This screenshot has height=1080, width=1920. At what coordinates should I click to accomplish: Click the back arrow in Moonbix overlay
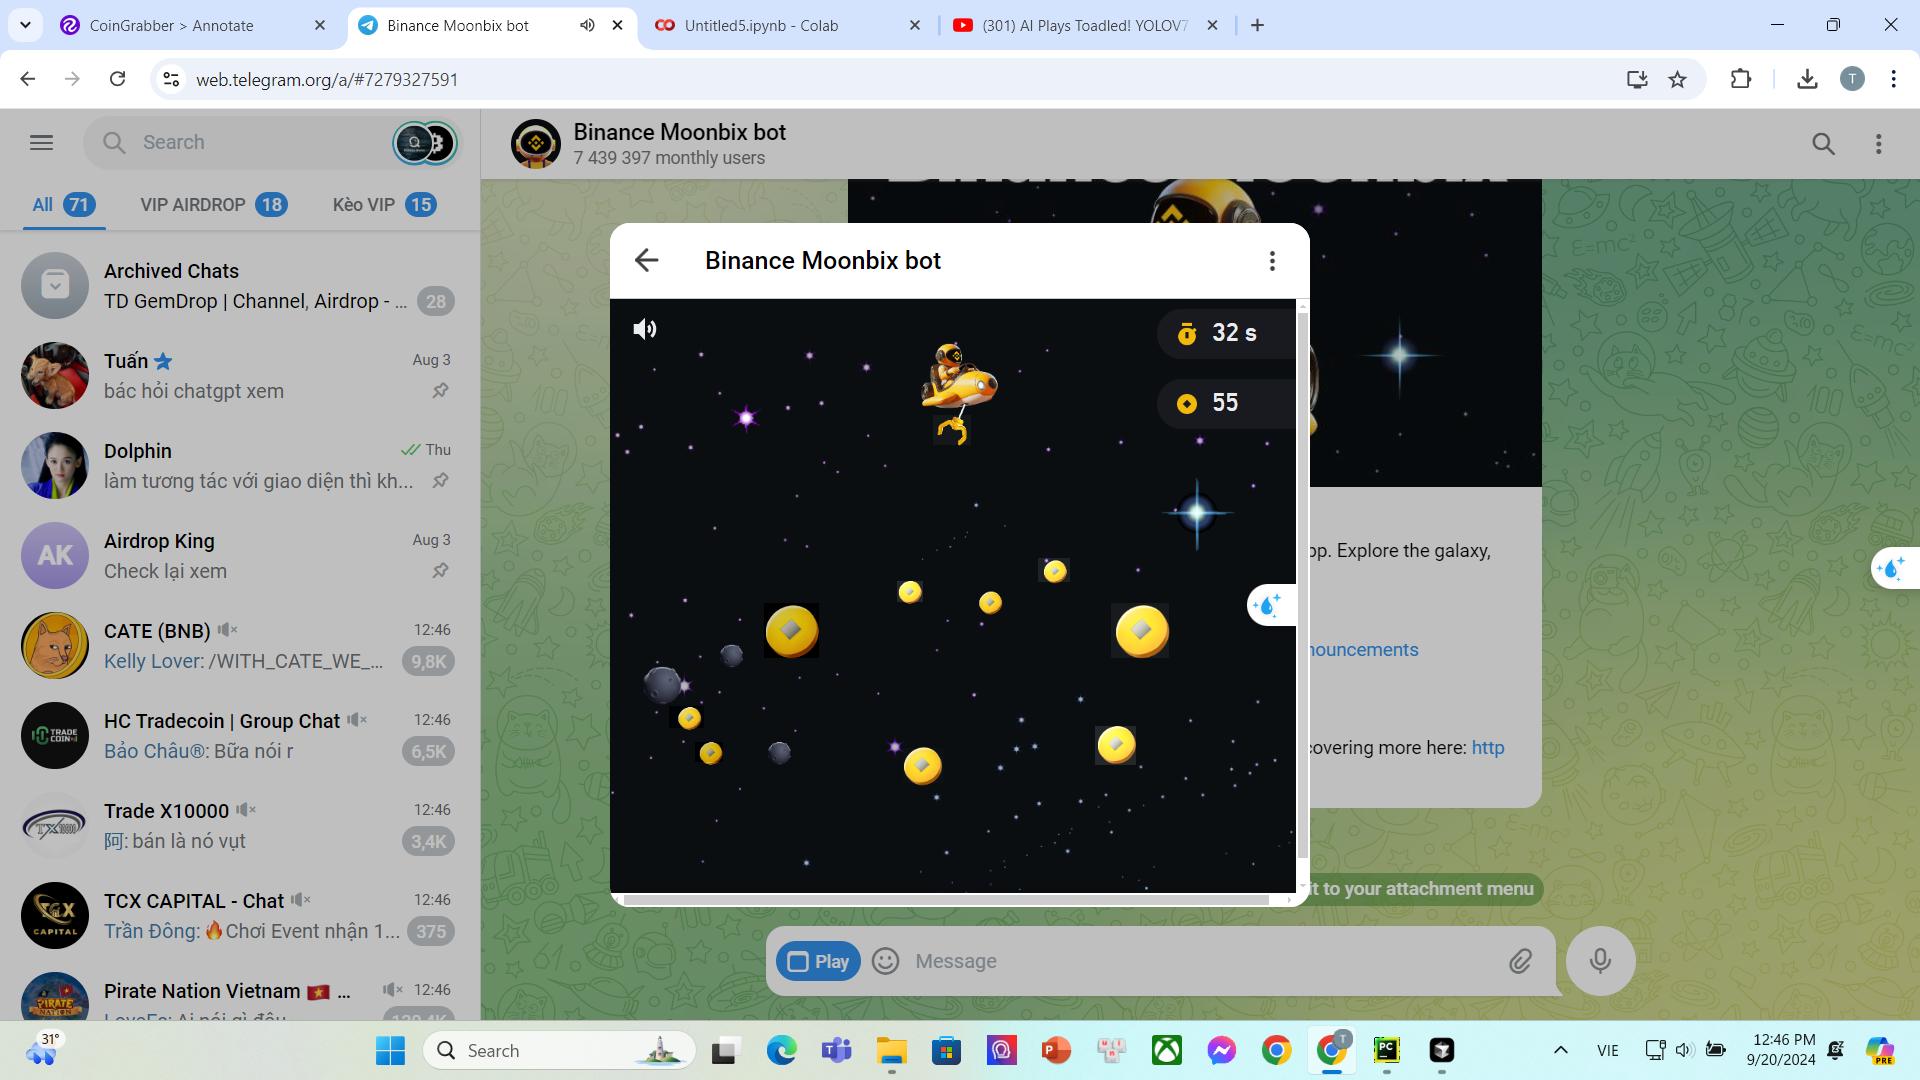point(647,260)
